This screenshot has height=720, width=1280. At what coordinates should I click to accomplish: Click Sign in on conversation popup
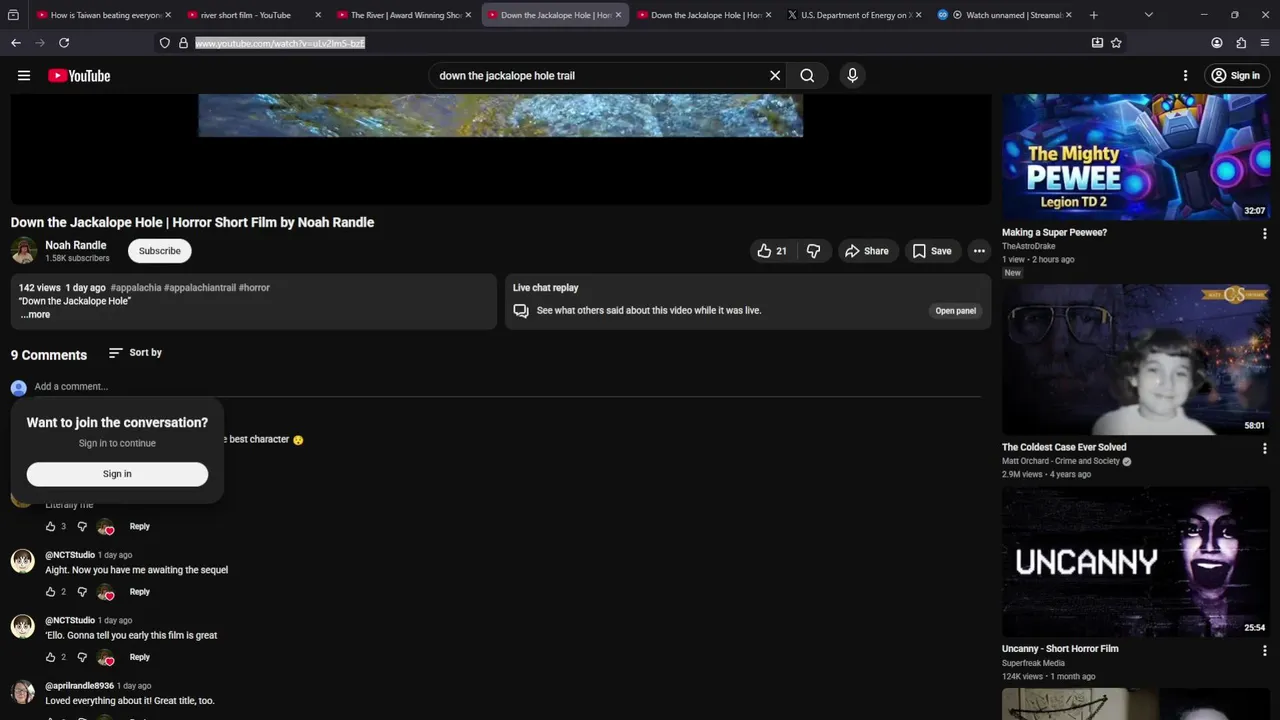[117, 474]
